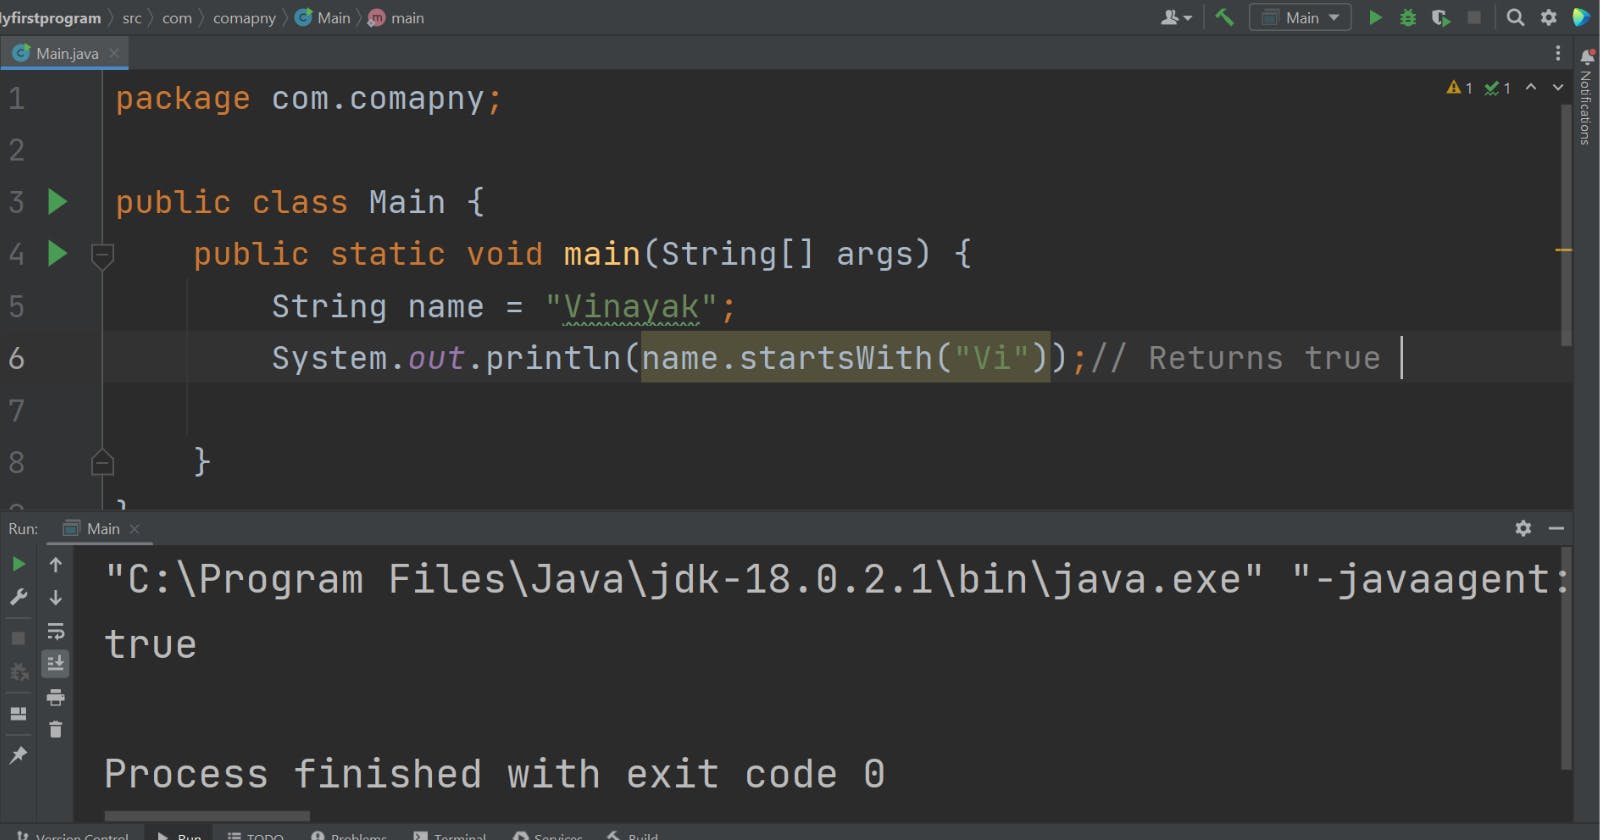The image size is (1600, 840).
Task: Click the warning count indicator
Action: click(1459, 88)
